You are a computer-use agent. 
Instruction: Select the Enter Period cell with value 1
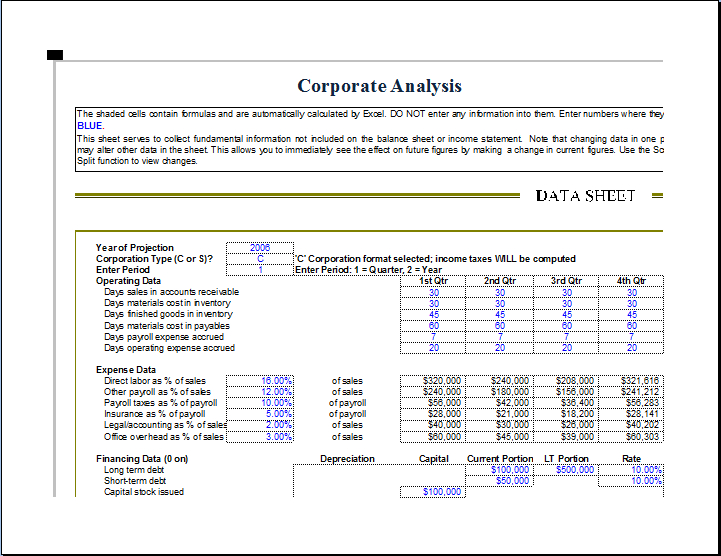(x=260, y=270)
